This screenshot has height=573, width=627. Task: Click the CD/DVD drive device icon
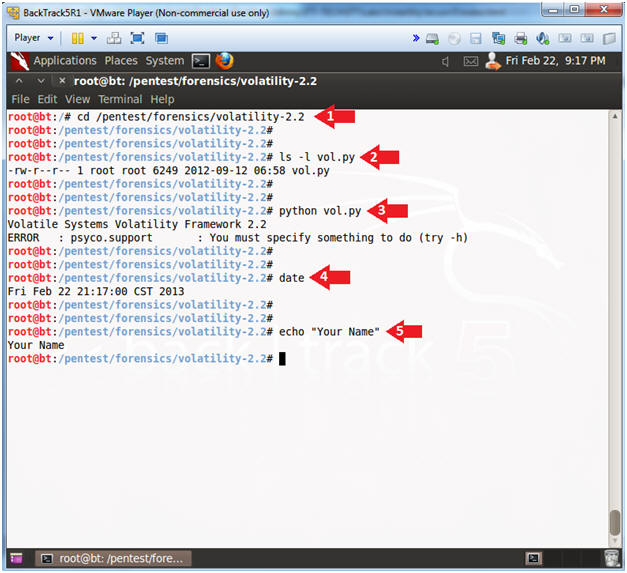[454, 39]
